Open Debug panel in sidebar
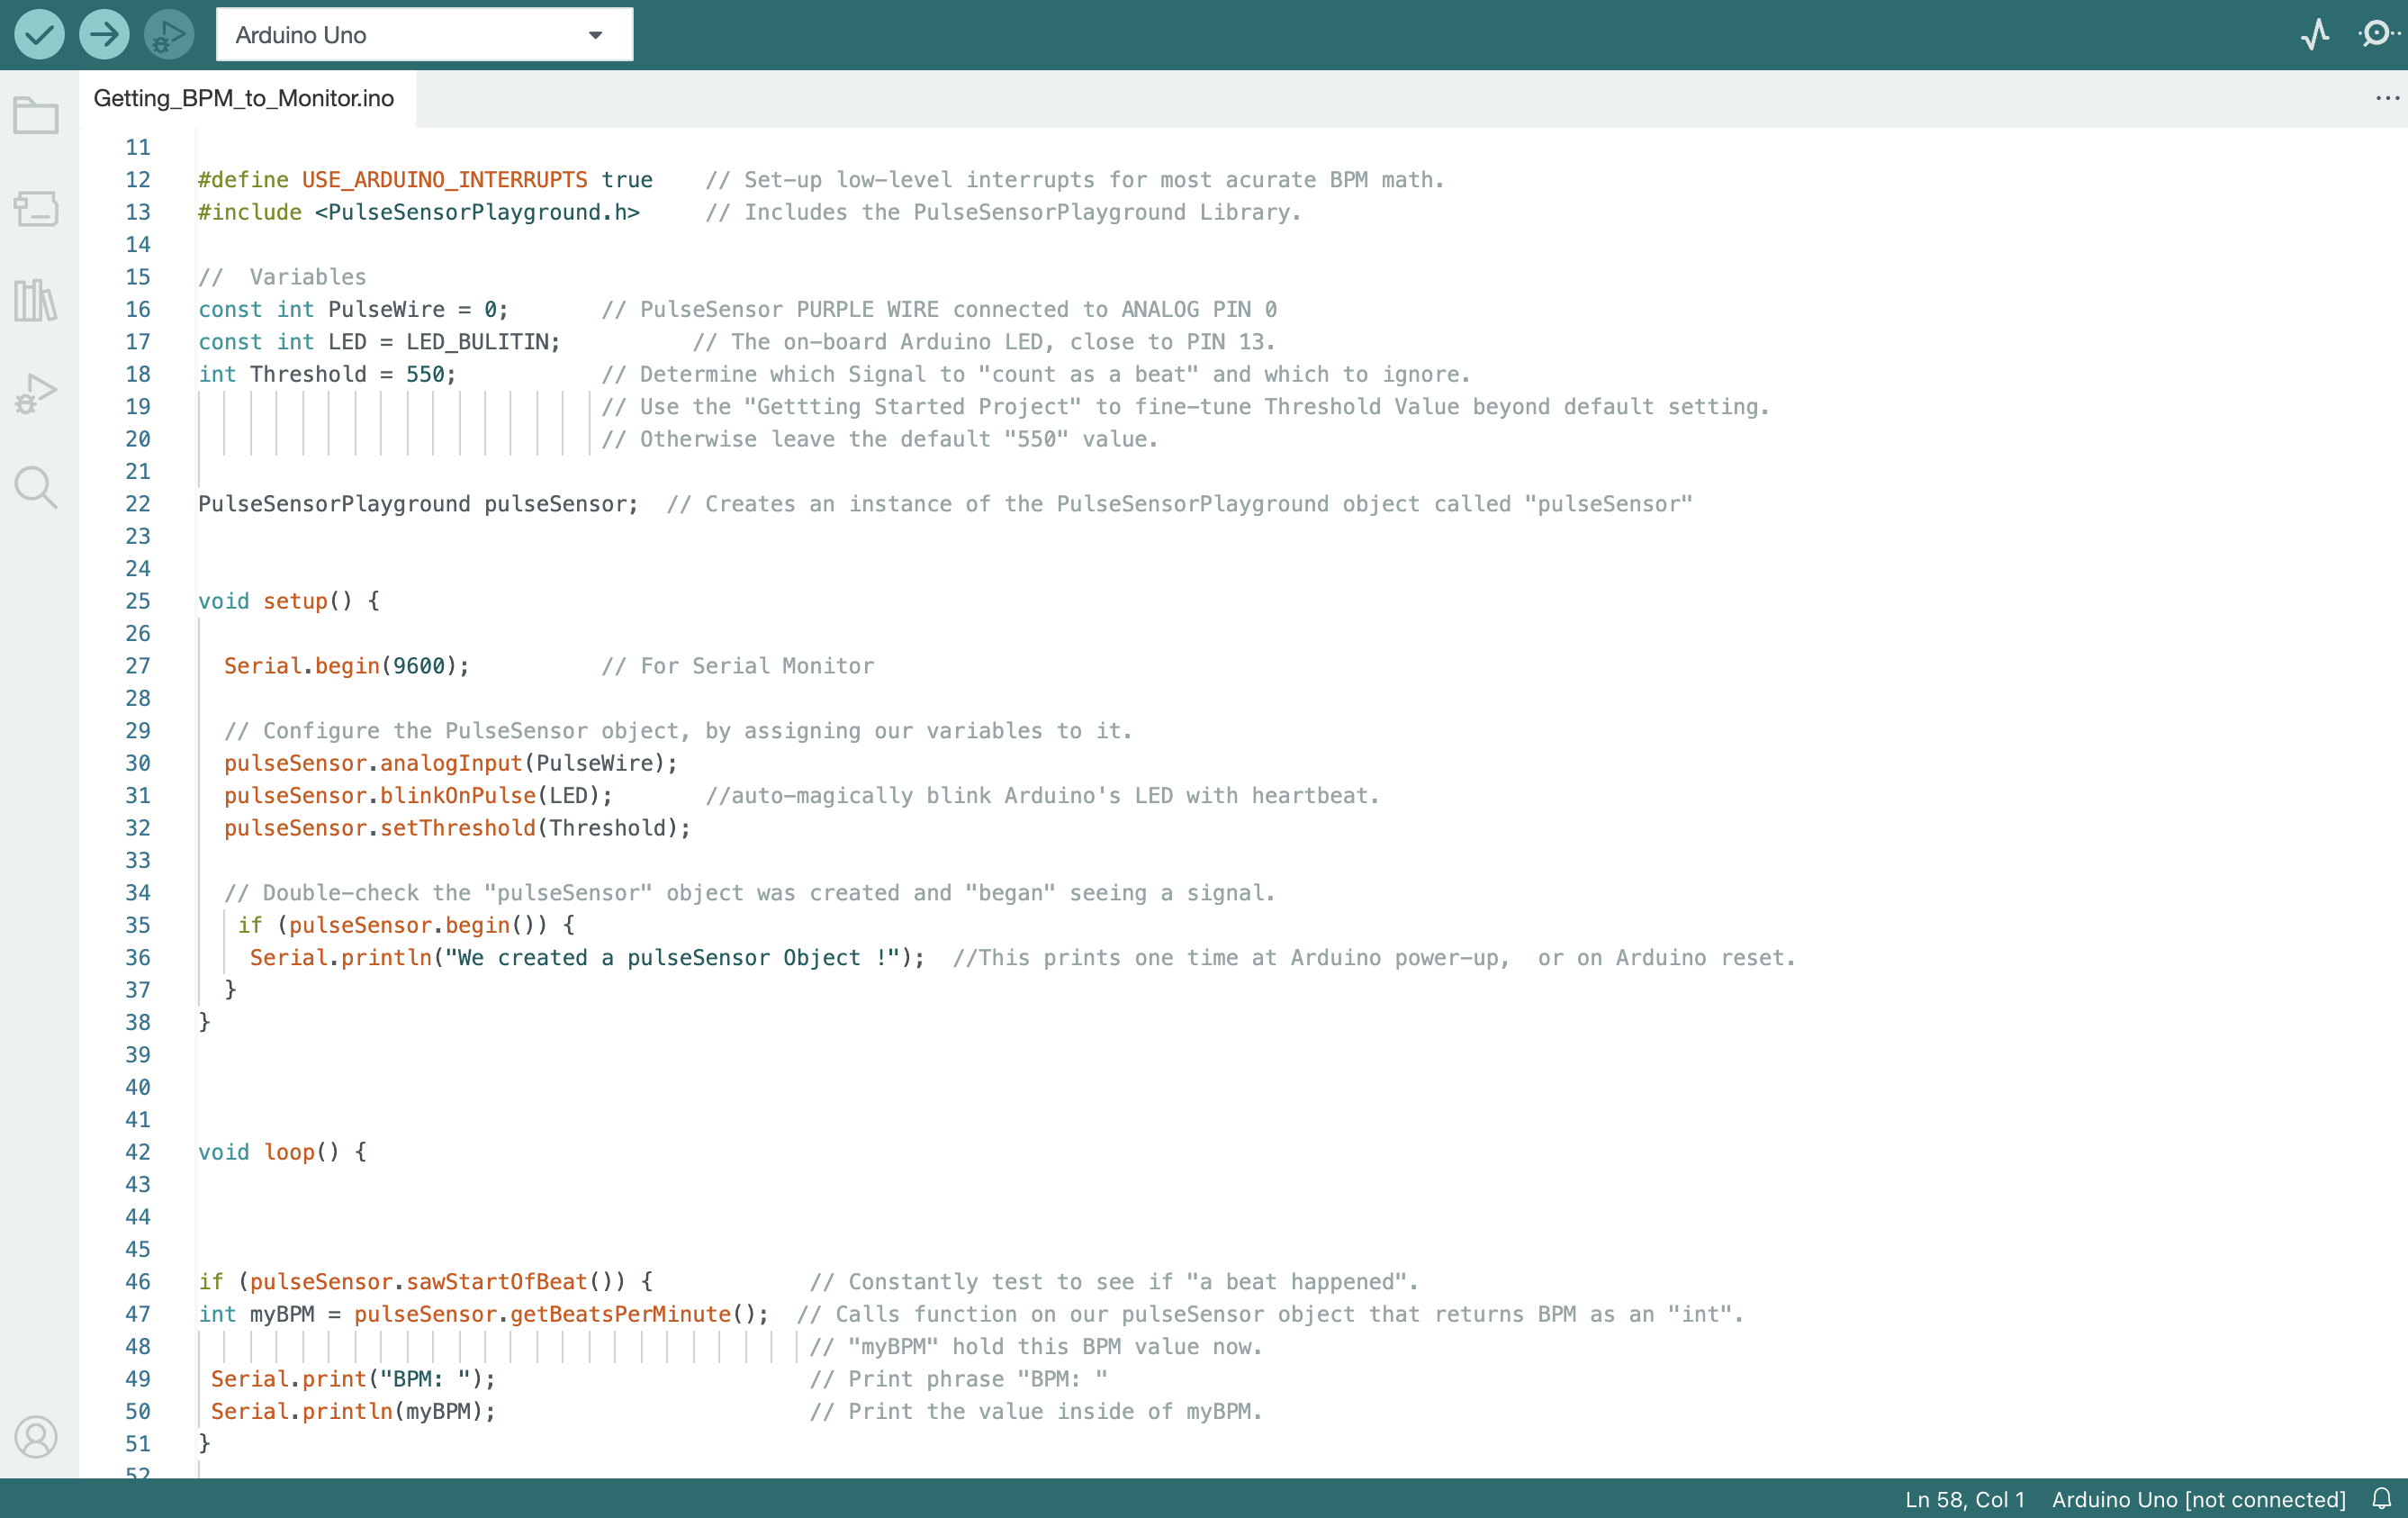 point(36,393)
